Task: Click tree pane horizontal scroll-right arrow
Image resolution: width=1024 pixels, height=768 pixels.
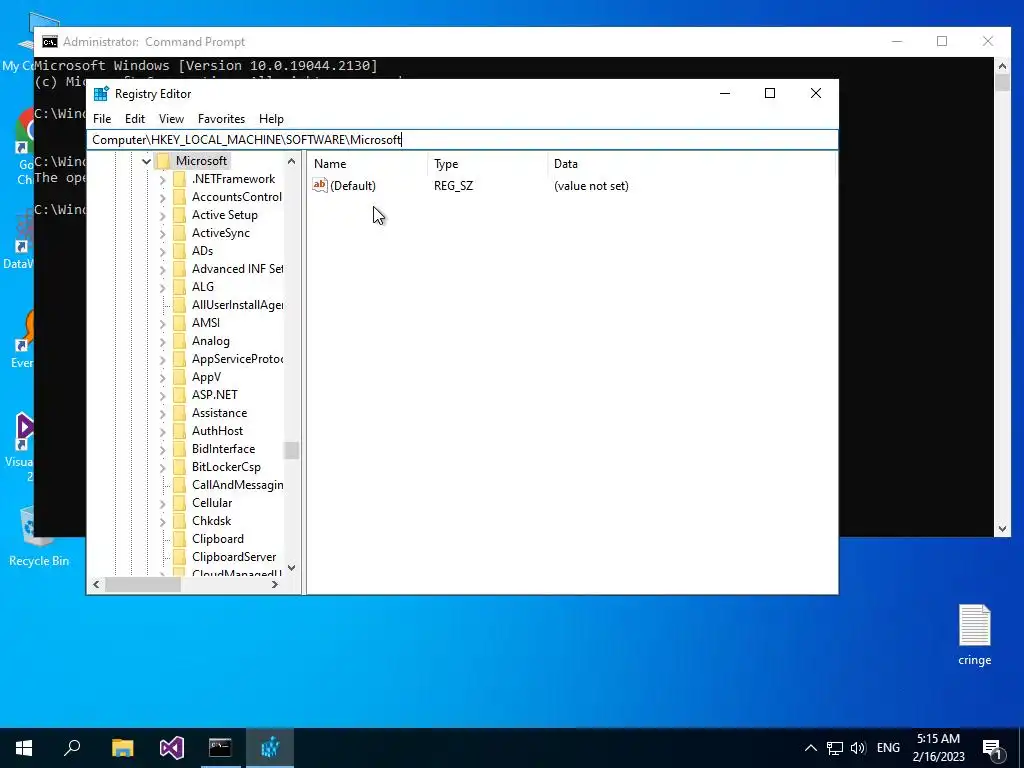Action: [x=275, y=584]
